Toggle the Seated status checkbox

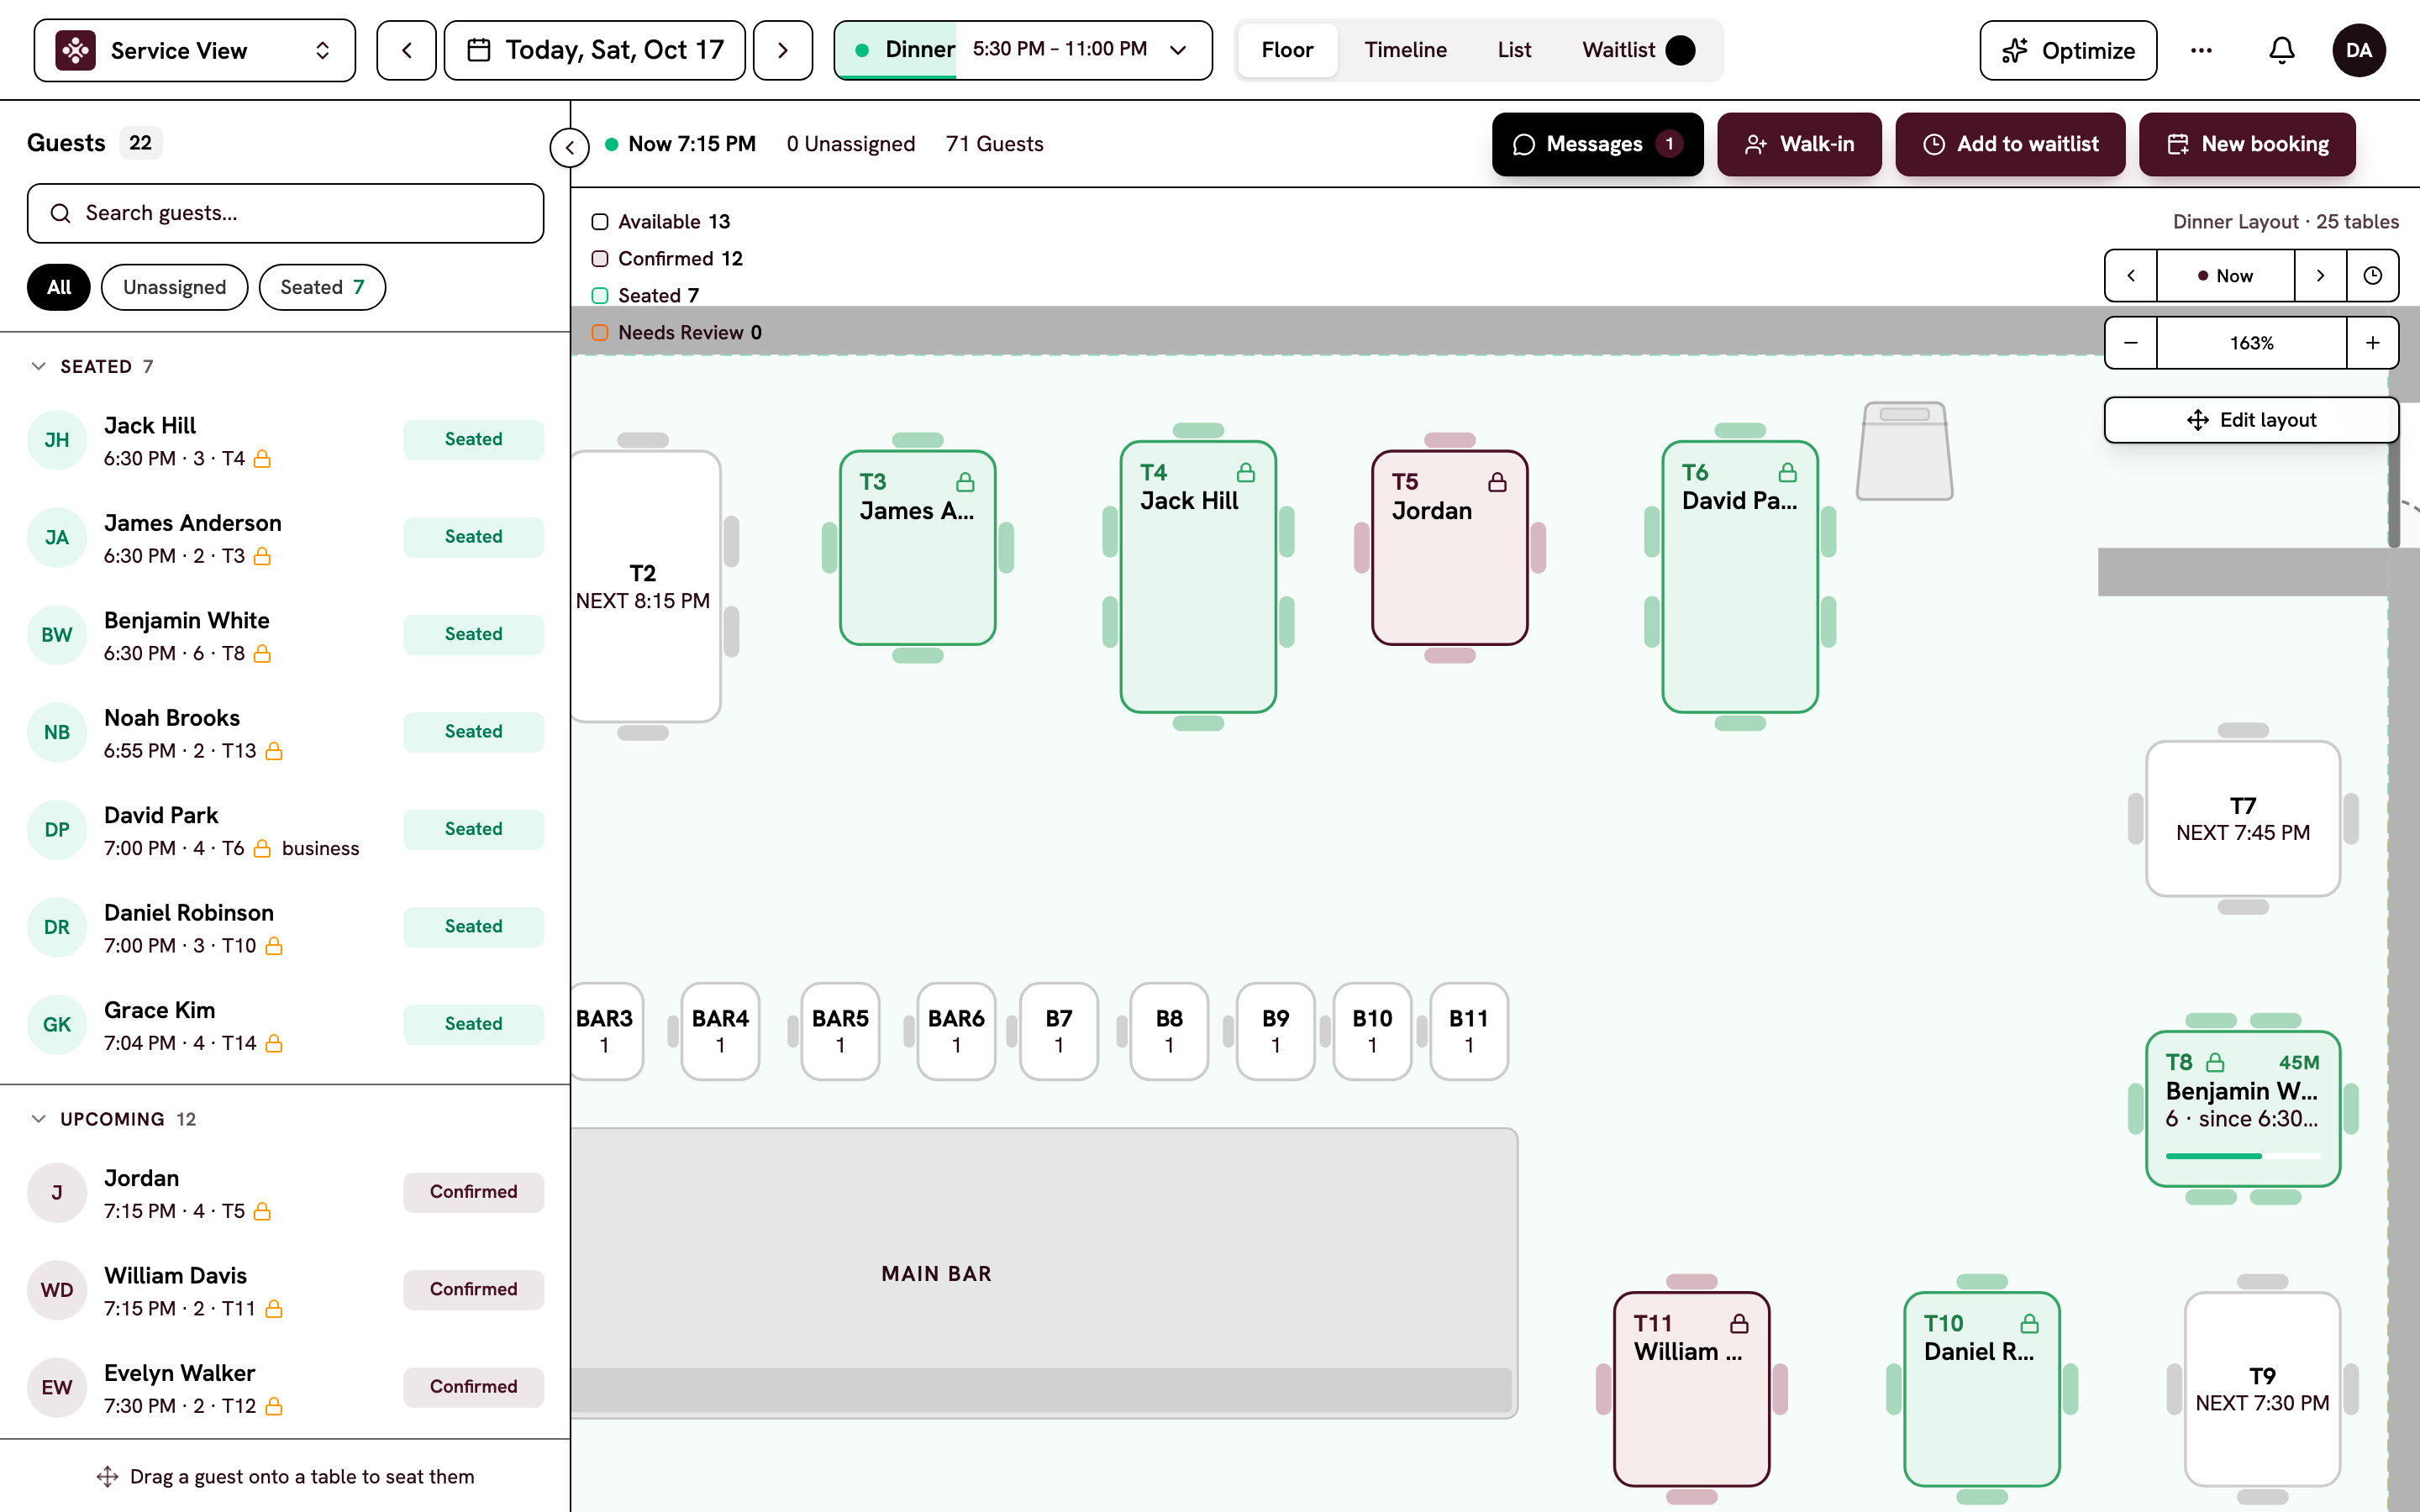coord(600,296)
